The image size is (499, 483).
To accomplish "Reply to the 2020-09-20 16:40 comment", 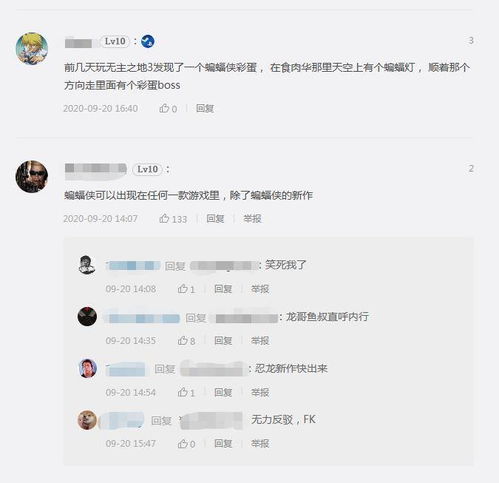I will [x=205, y=108].
